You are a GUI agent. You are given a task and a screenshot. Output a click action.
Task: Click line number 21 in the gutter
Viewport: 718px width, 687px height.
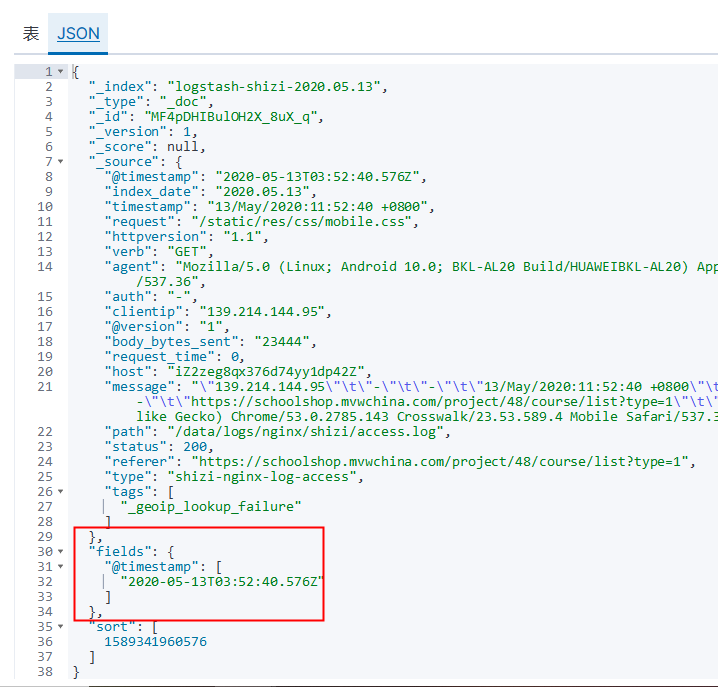43,387
